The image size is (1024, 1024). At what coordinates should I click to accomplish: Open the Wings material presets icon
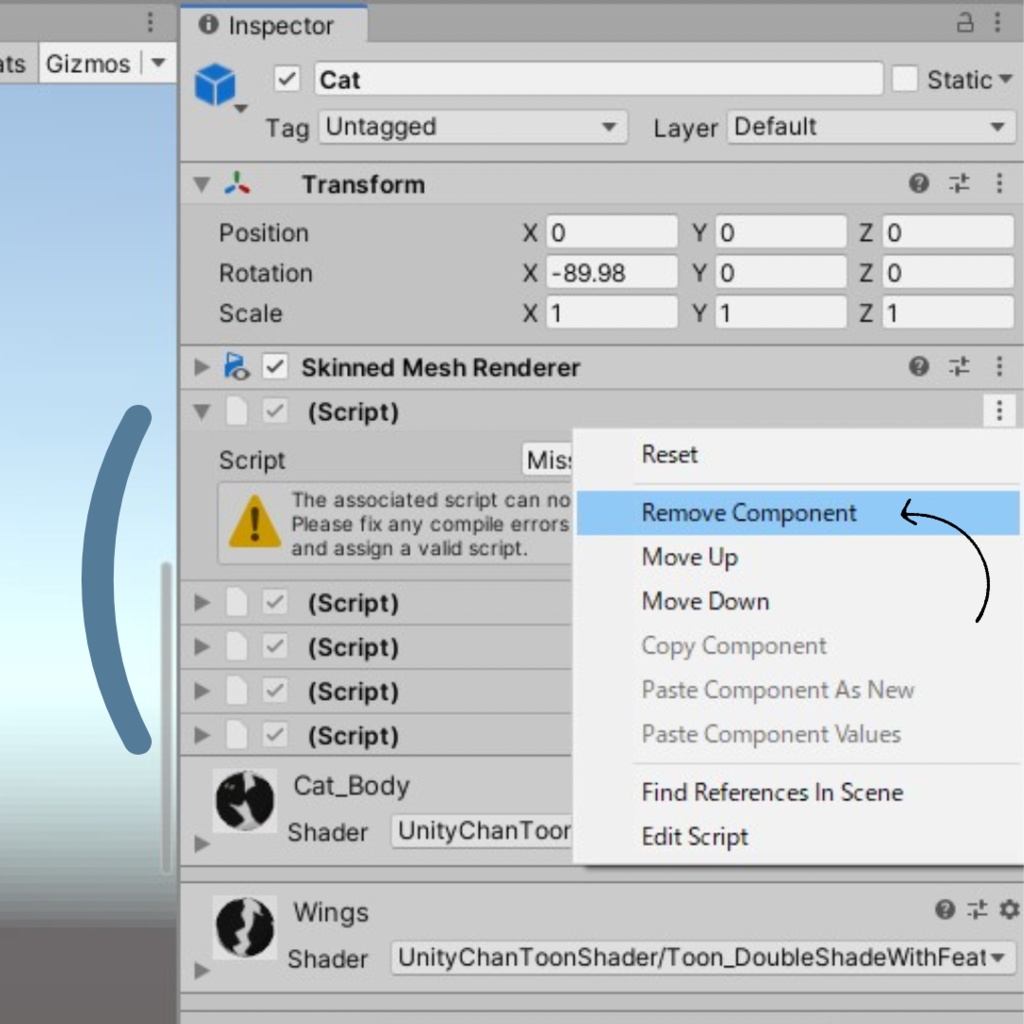click(x=977, y=909)
